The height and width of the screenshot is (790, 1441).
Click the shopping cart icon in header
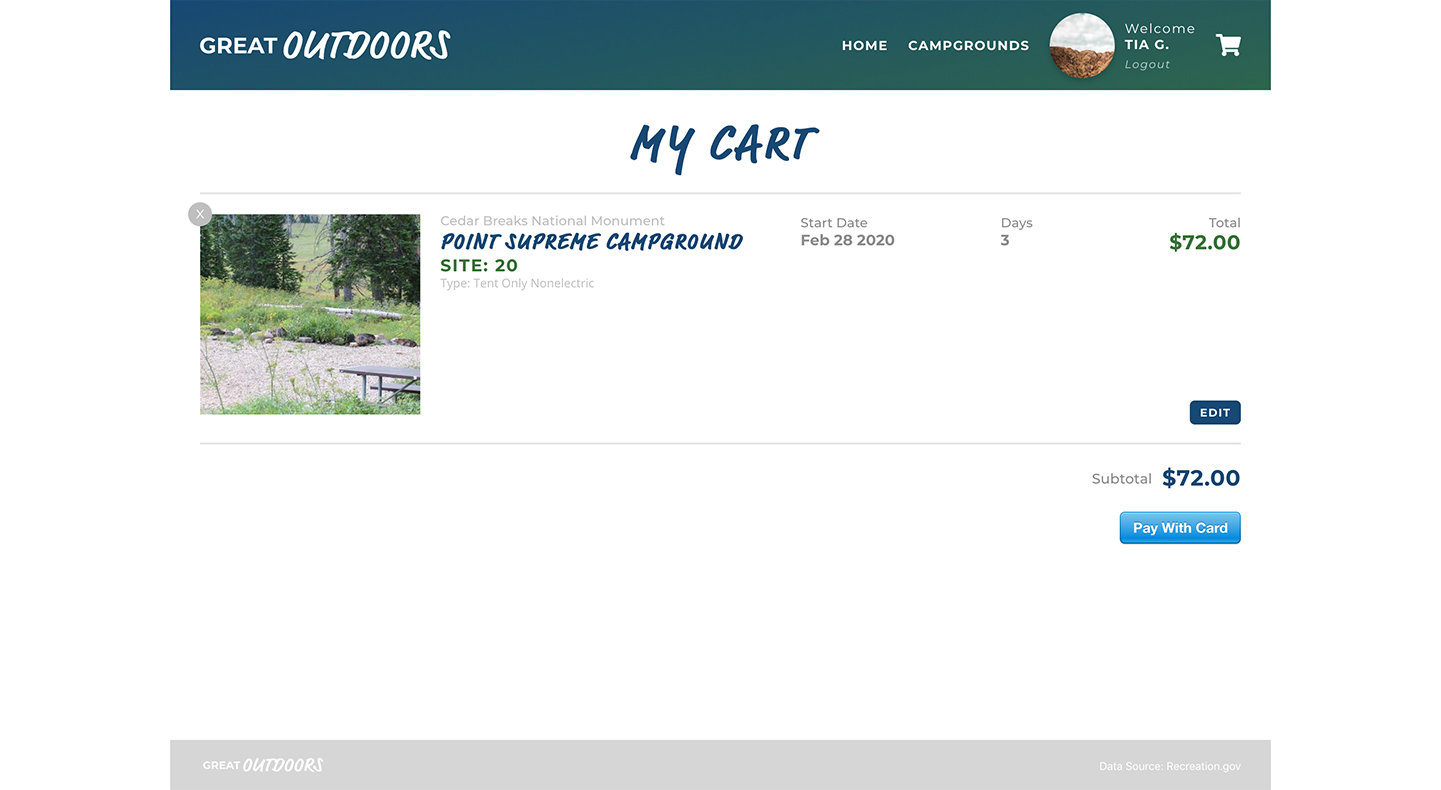(x=1228, y=45)
